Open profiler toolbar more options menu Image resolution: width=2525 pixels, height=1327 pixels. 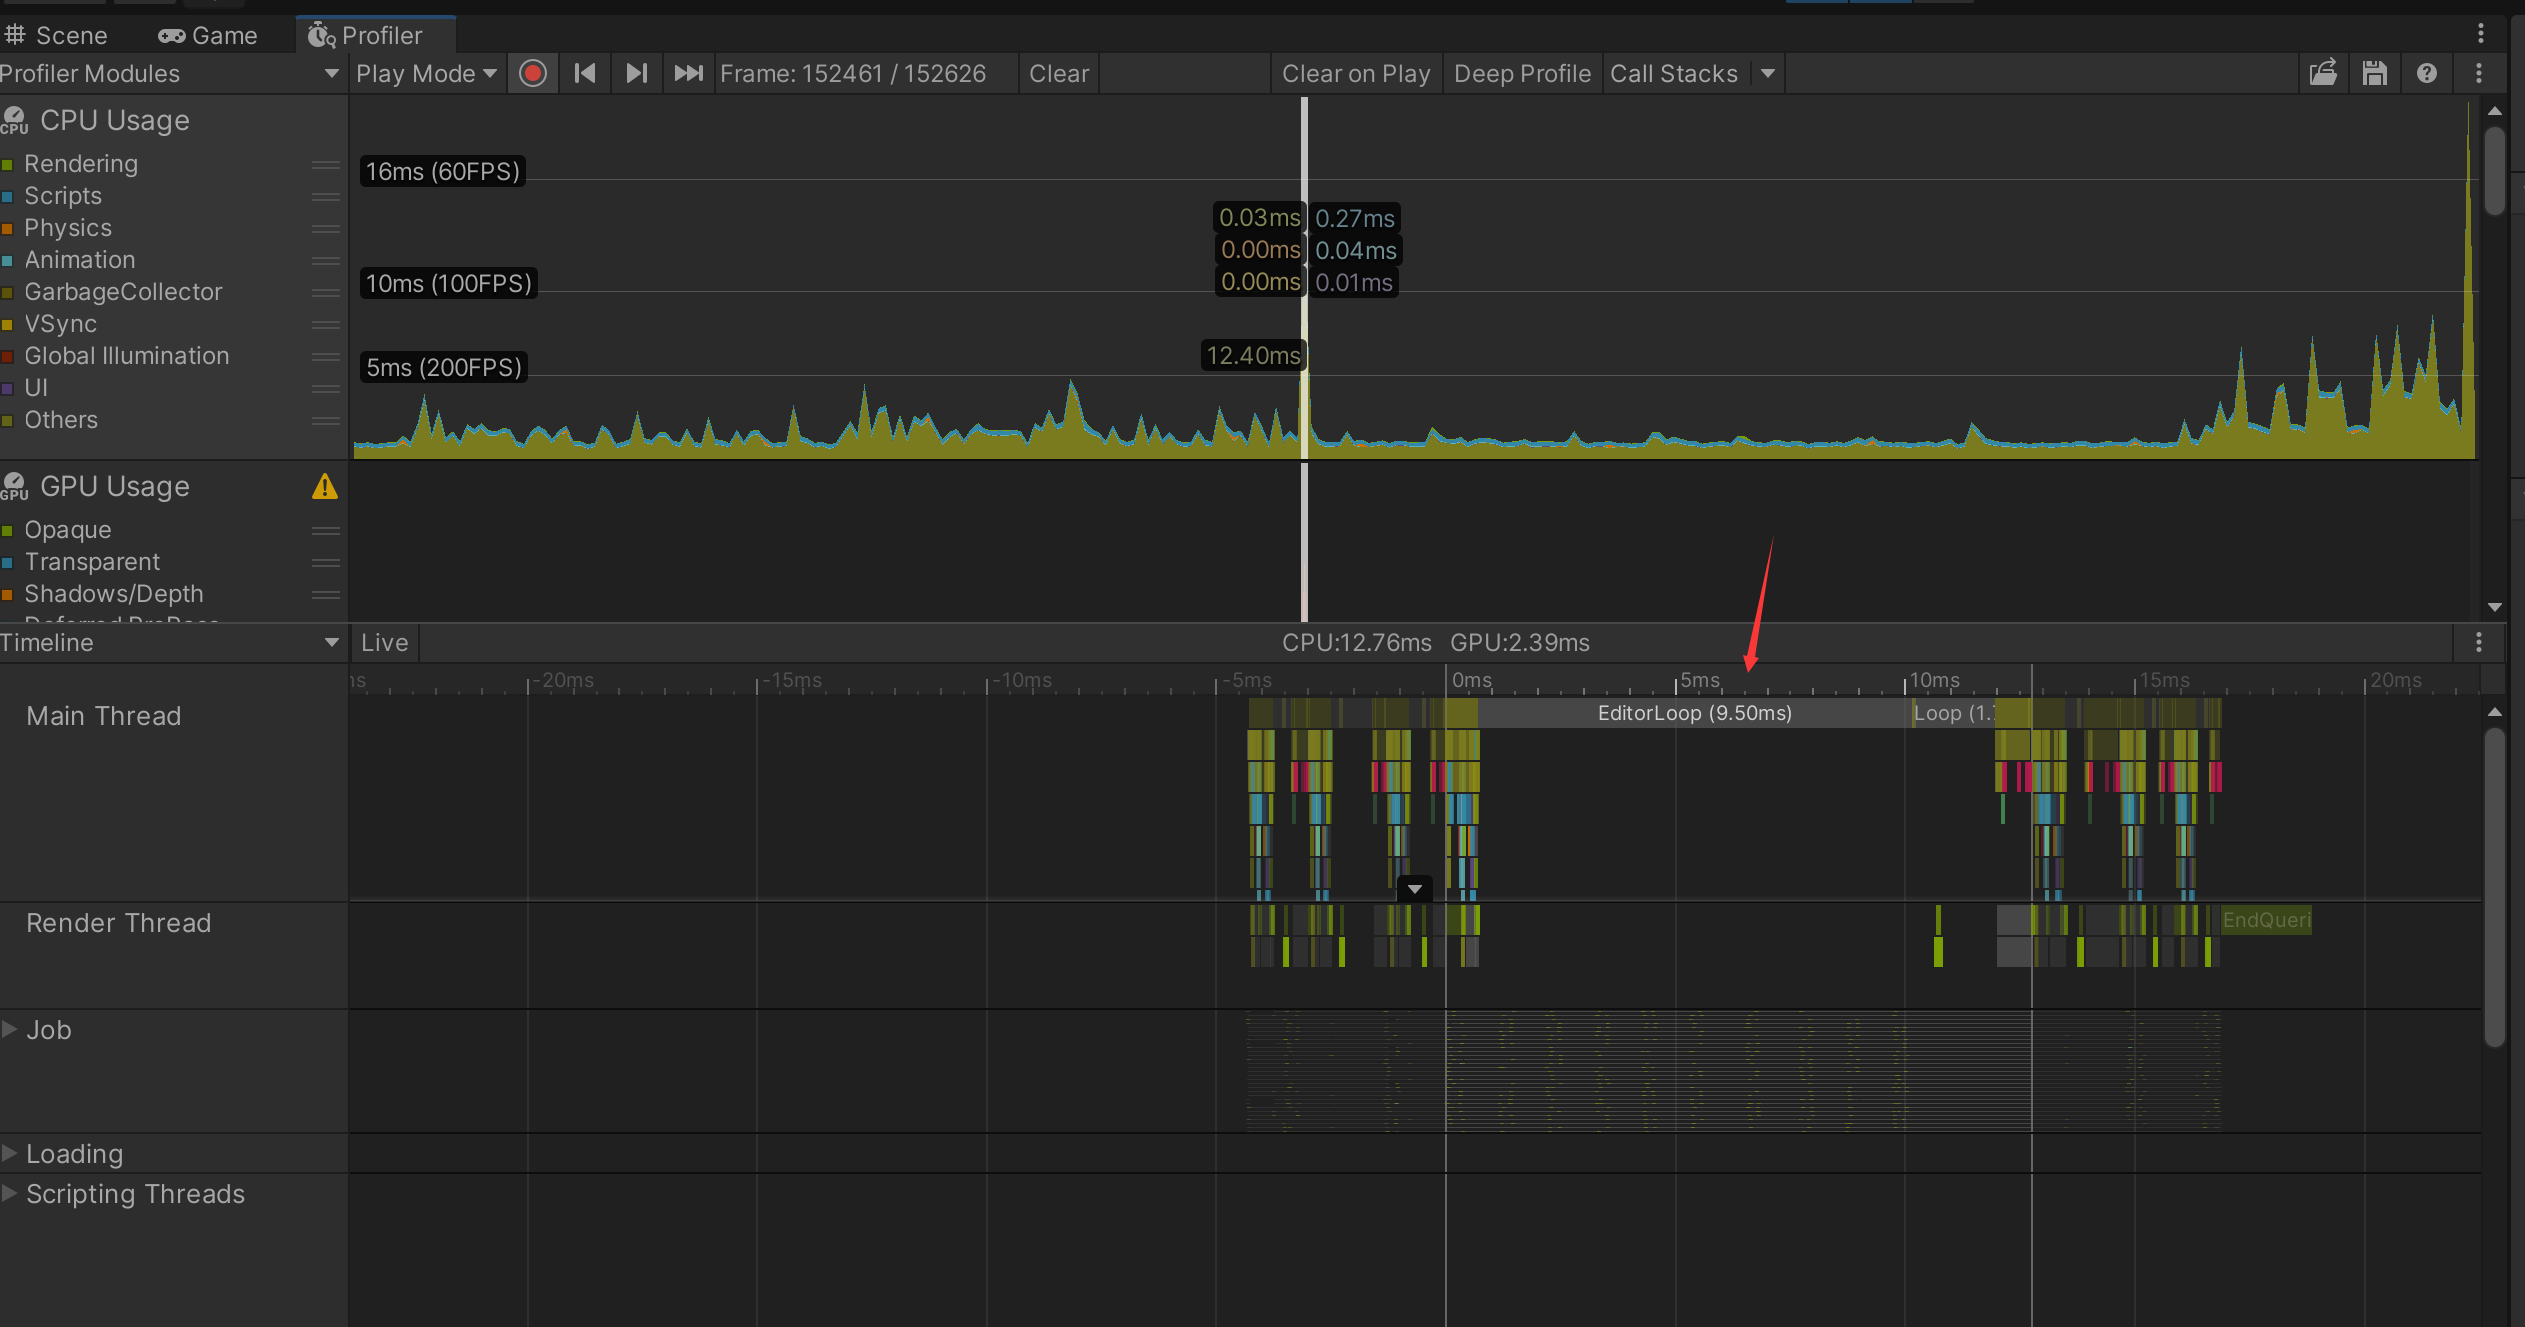click(x=2479, y=73)
